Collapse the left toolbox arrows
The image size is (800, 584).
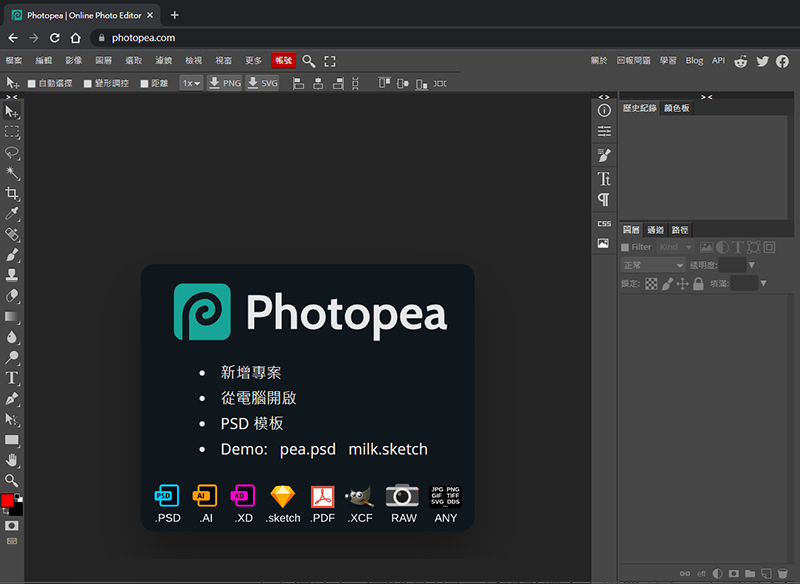[11, 97]
